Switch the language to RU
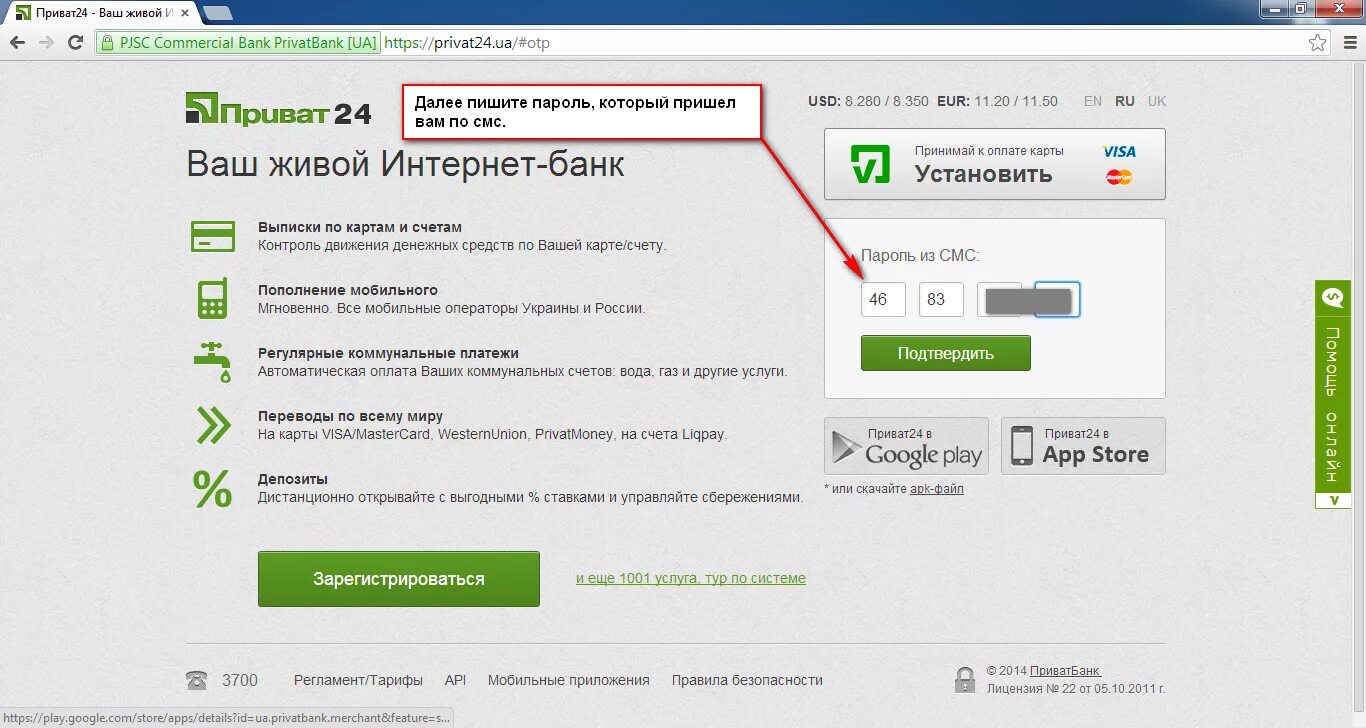This screenshot has height=728, width=1366. click(x=1125, y=101)
